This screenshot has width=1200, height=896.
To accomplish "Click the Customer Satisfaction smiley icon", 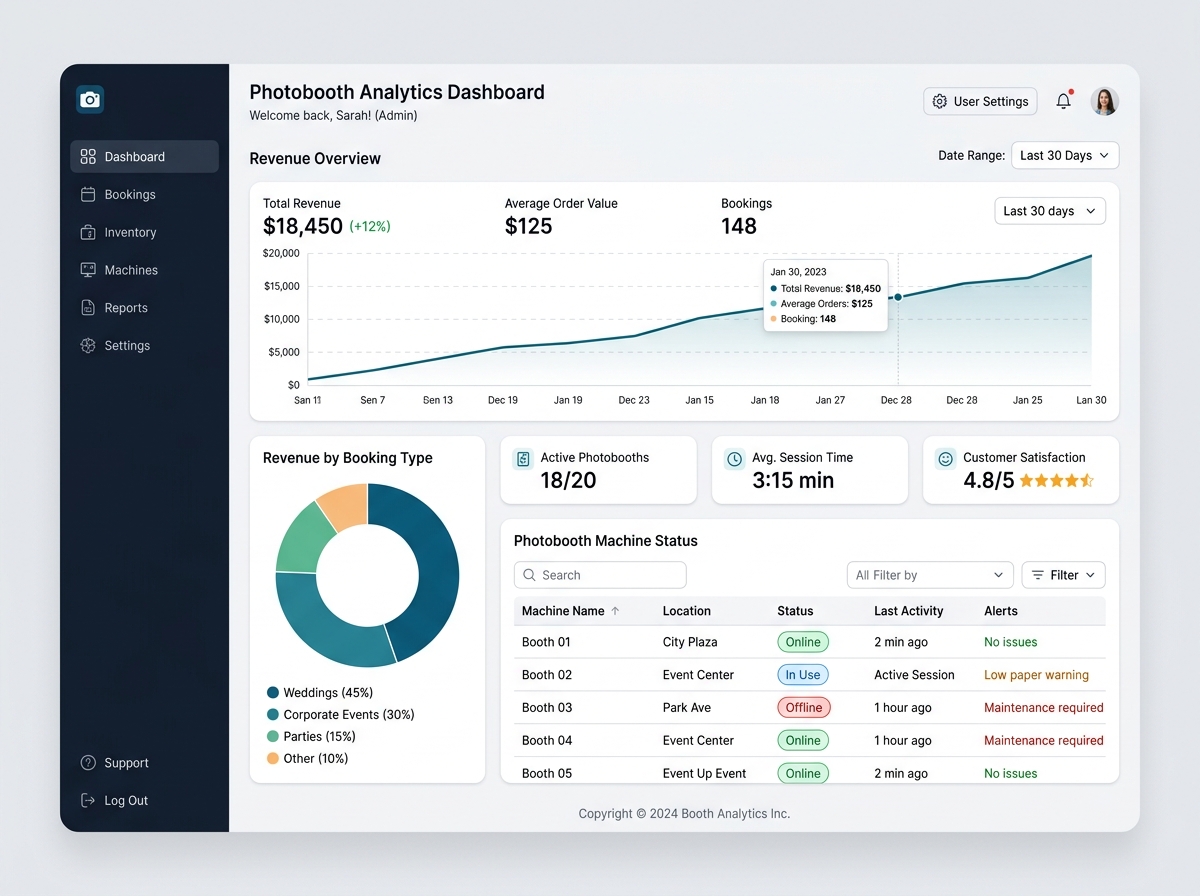I will pos(945,459).
